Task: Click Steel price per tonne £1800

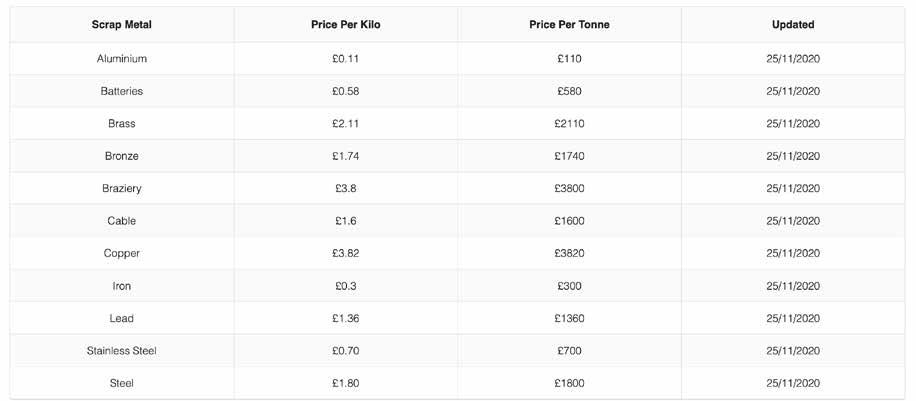Action: click(569, 383)
